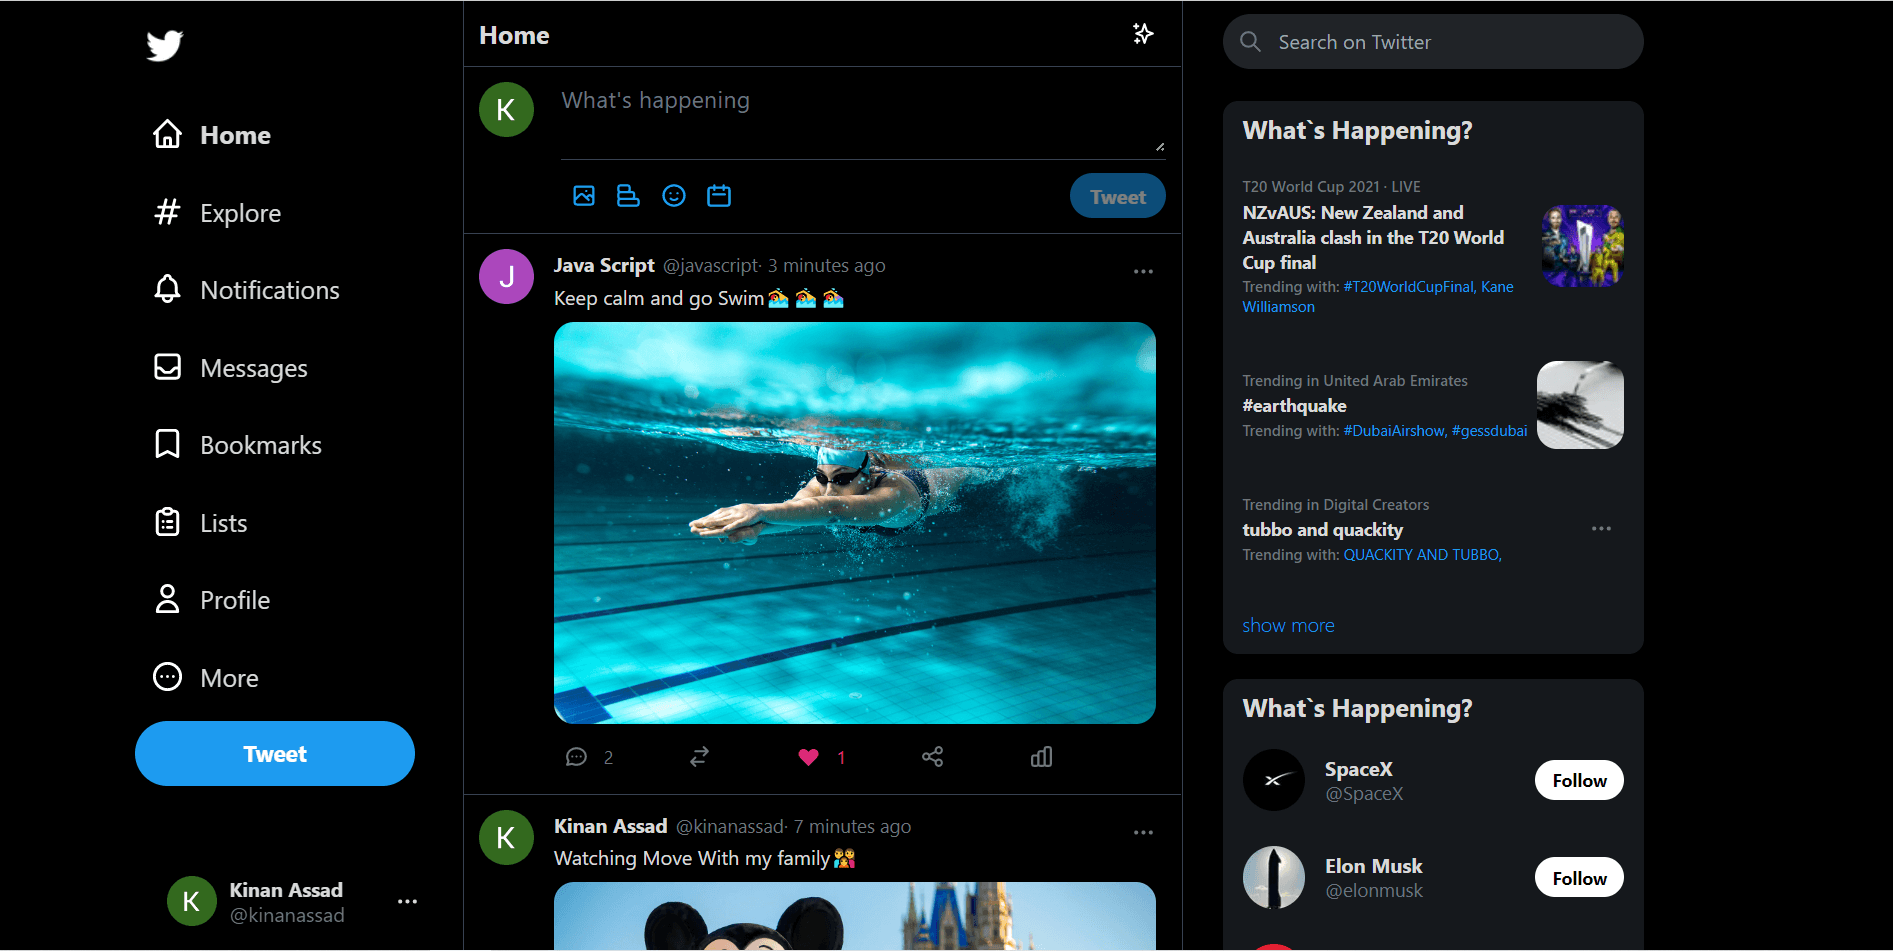1893x951 pixels.
Task: Open the schedule tweet icon
Action: pos(719,195)
